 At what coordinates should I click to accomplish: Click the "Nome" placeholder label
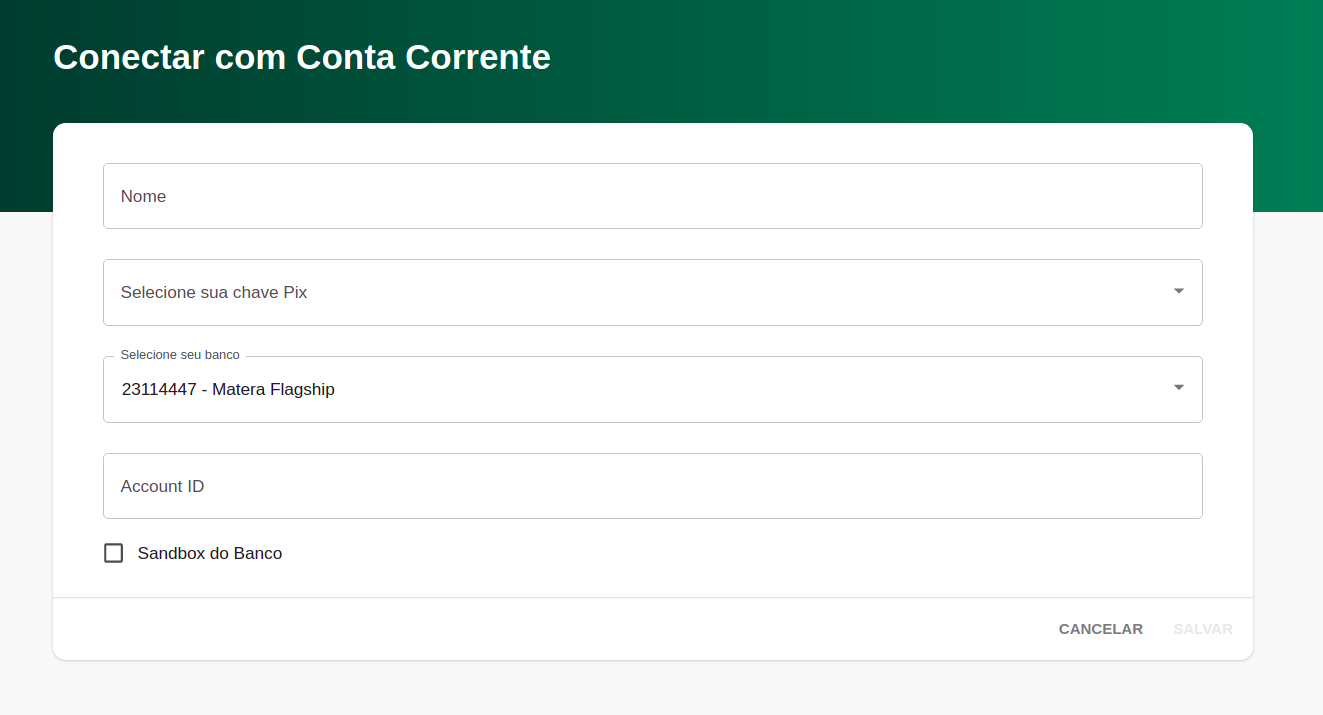pyautogui.click(x=143, y=196)
